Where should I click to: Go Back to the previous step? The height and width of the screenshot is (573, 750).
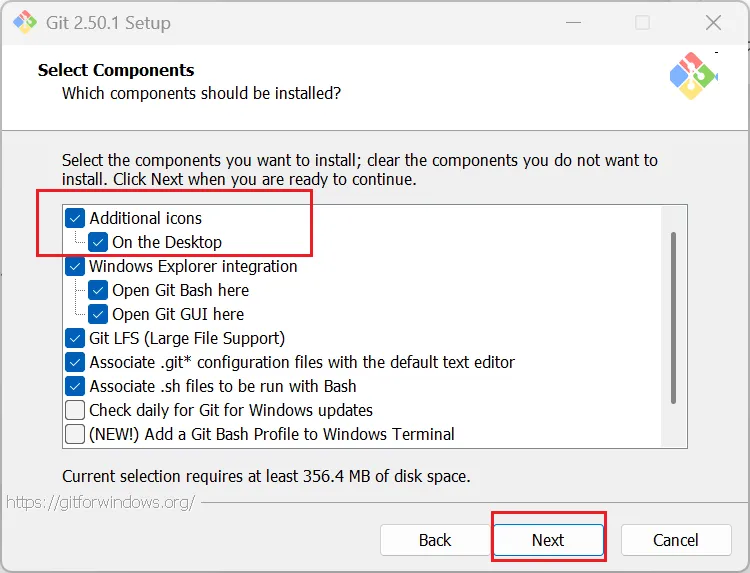click(435, 540)
